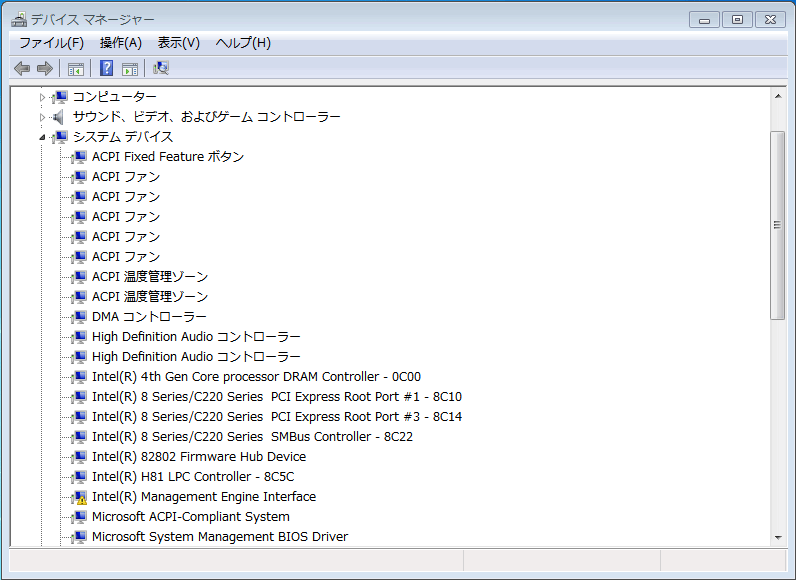Click the デバイス マネージャー title bar icon
This screenshot has height=580, width=796.
[x=19, y=19]
